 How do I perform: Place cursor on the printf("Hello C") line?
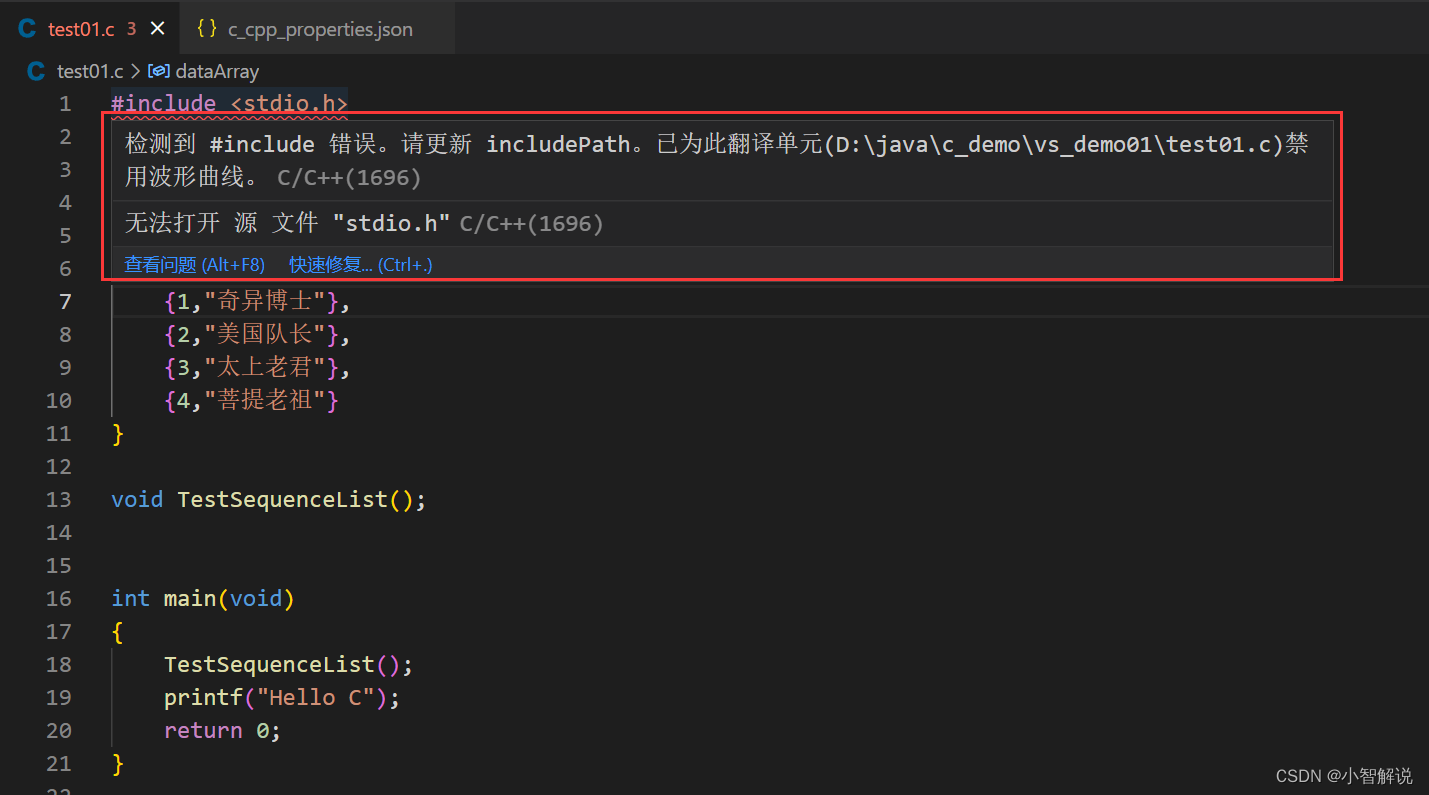pyautogui.click(x=280, y=697)
